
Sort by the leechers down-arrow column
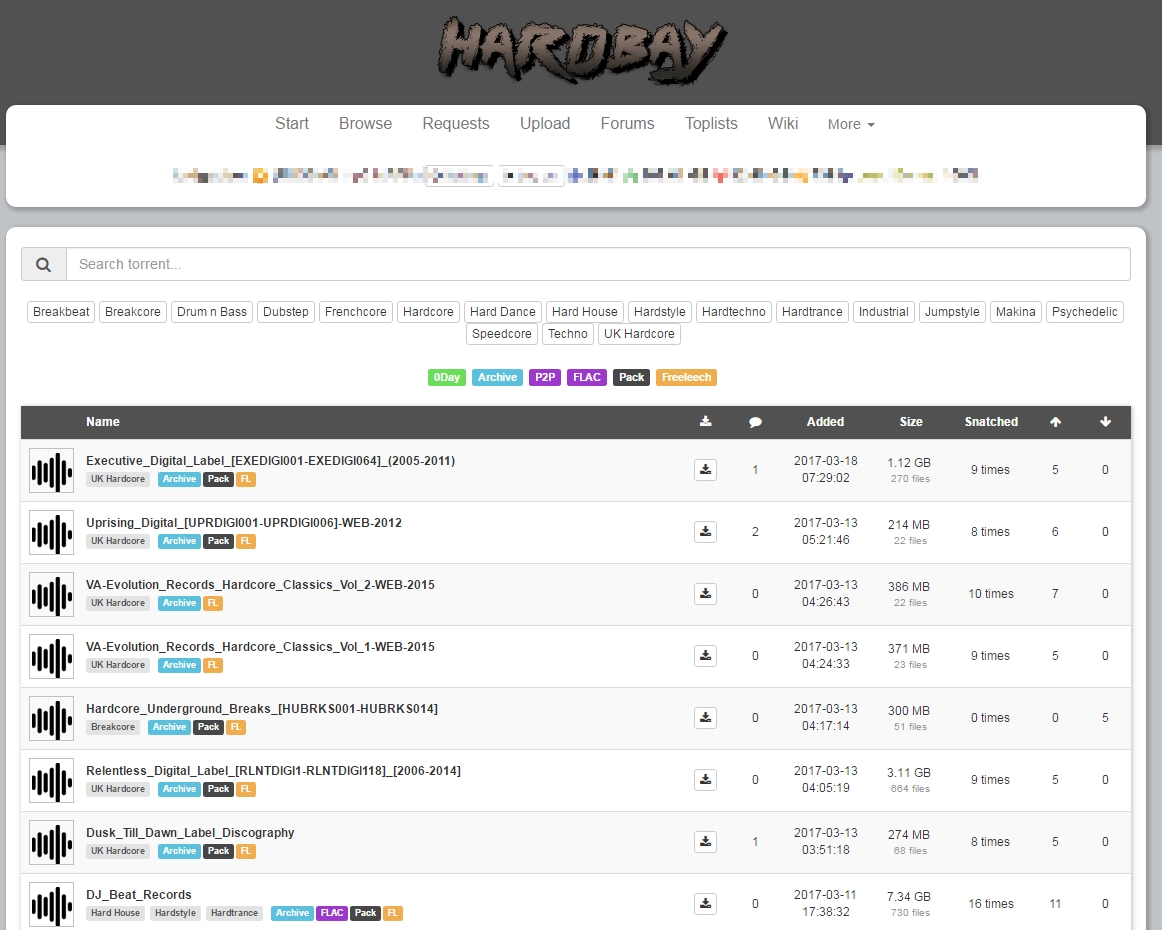coord(1105,422)
